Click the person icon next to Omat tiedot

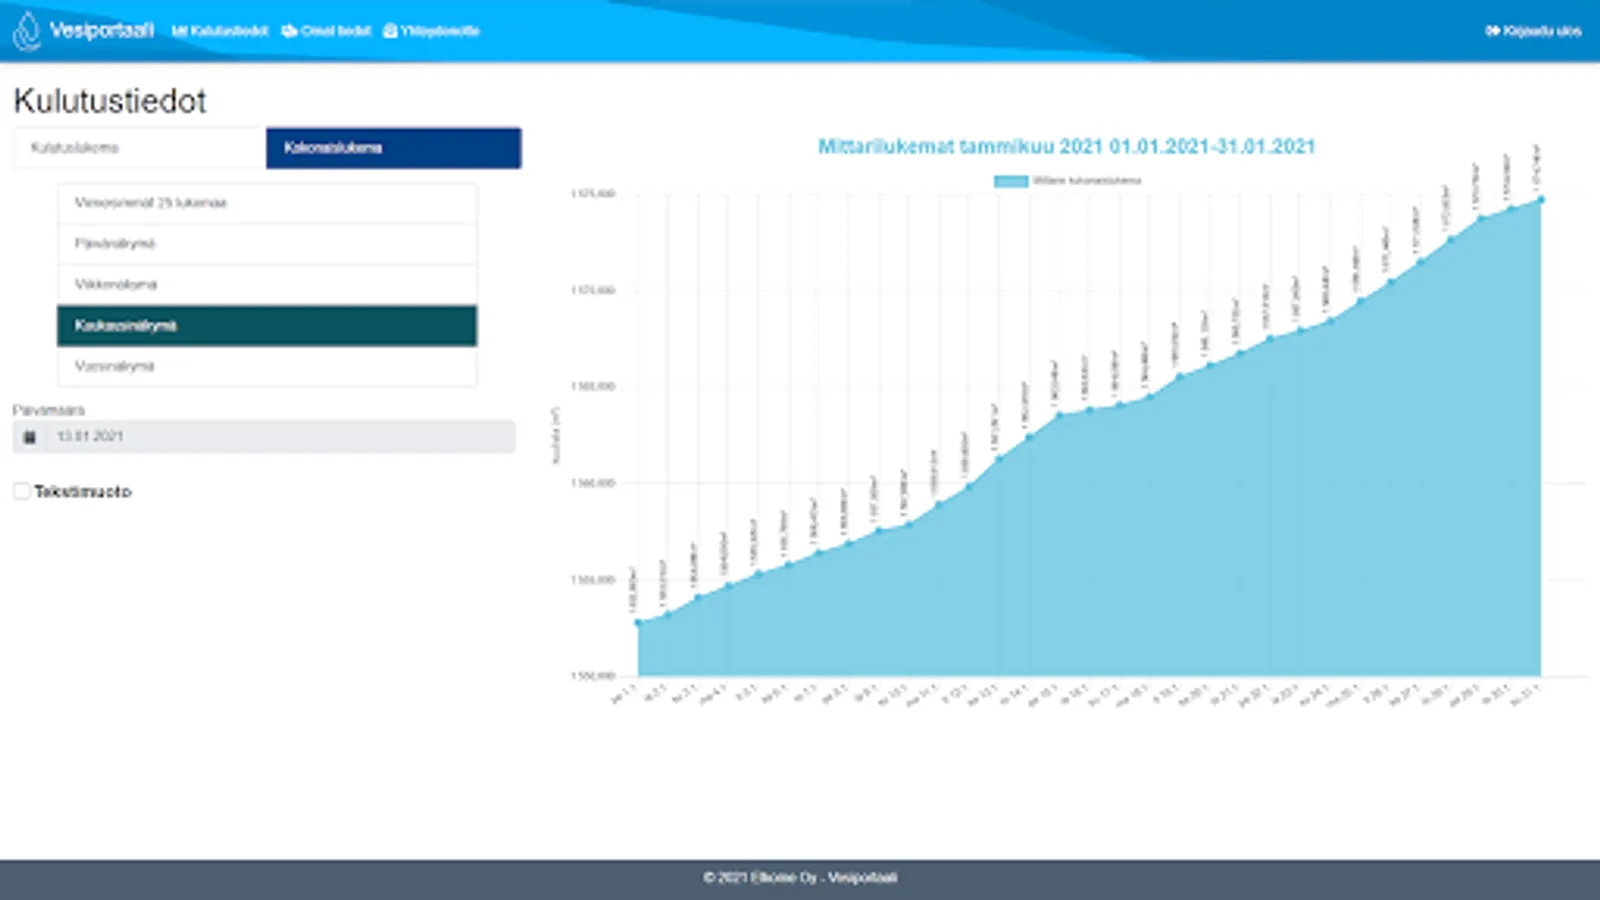(289, 31)
